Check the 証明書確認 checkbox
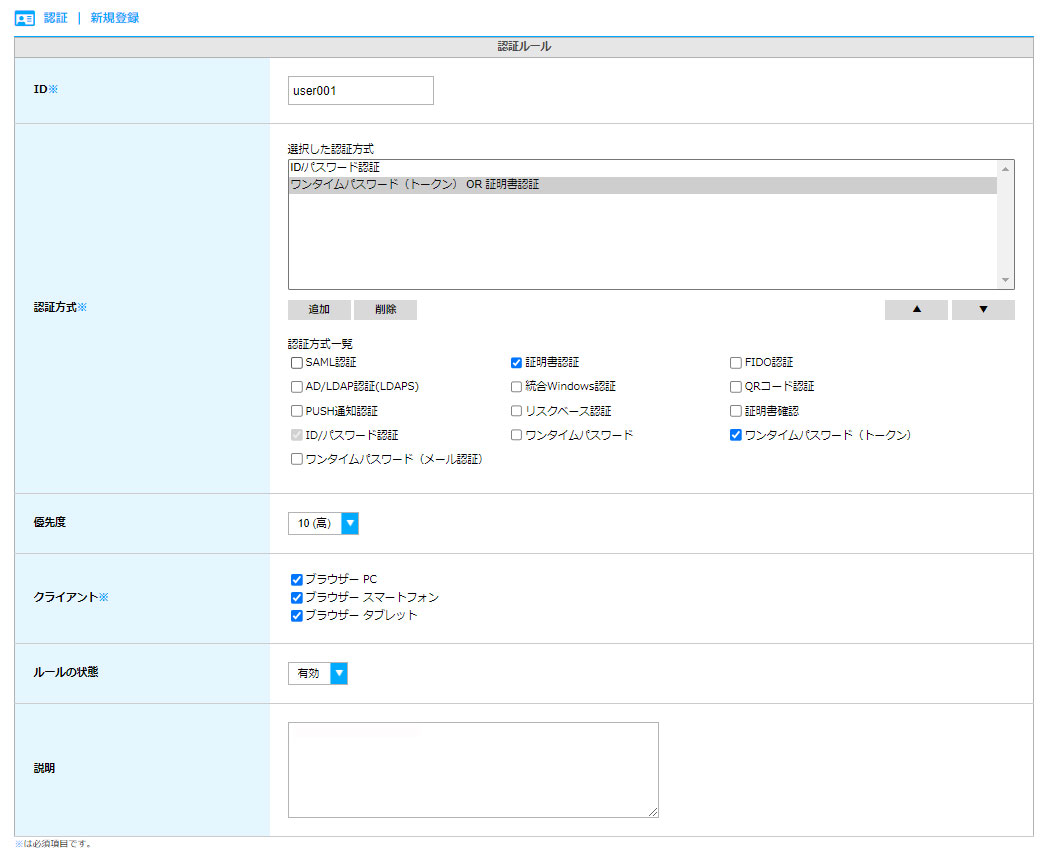This screenshot has width=1045, height=852. click(736, 411)
